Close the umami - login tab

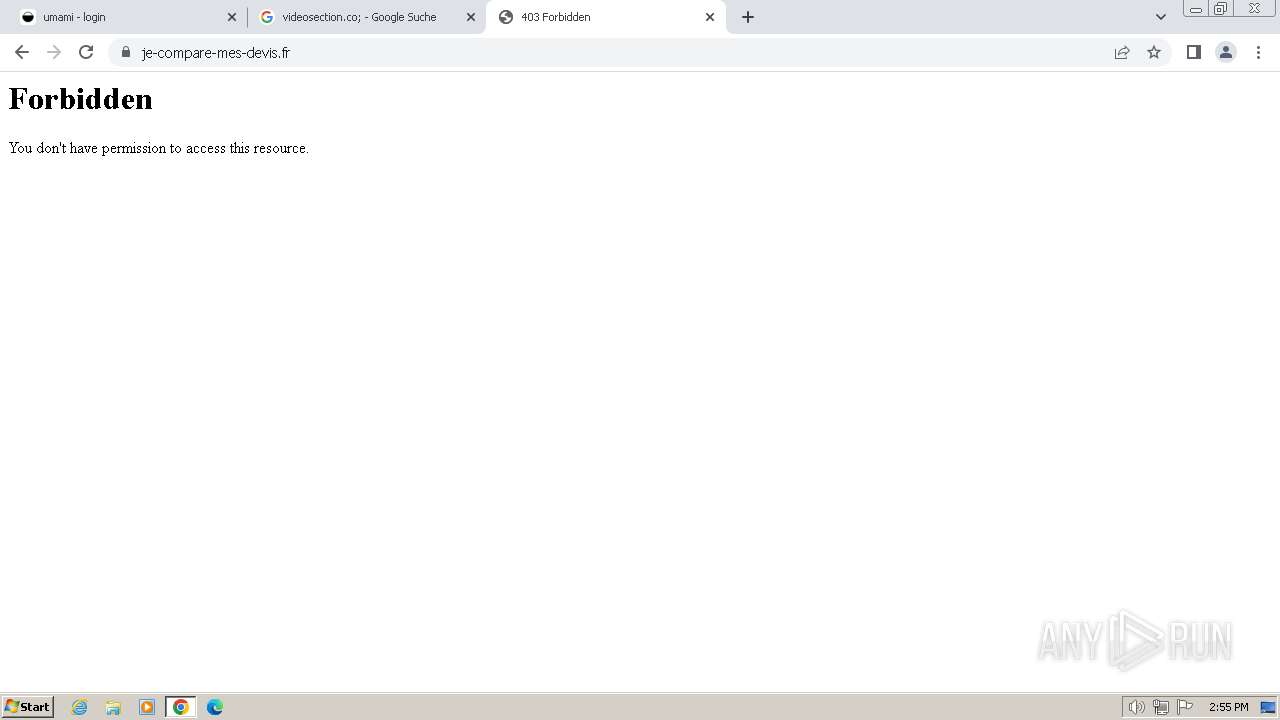tap(232, 17)
